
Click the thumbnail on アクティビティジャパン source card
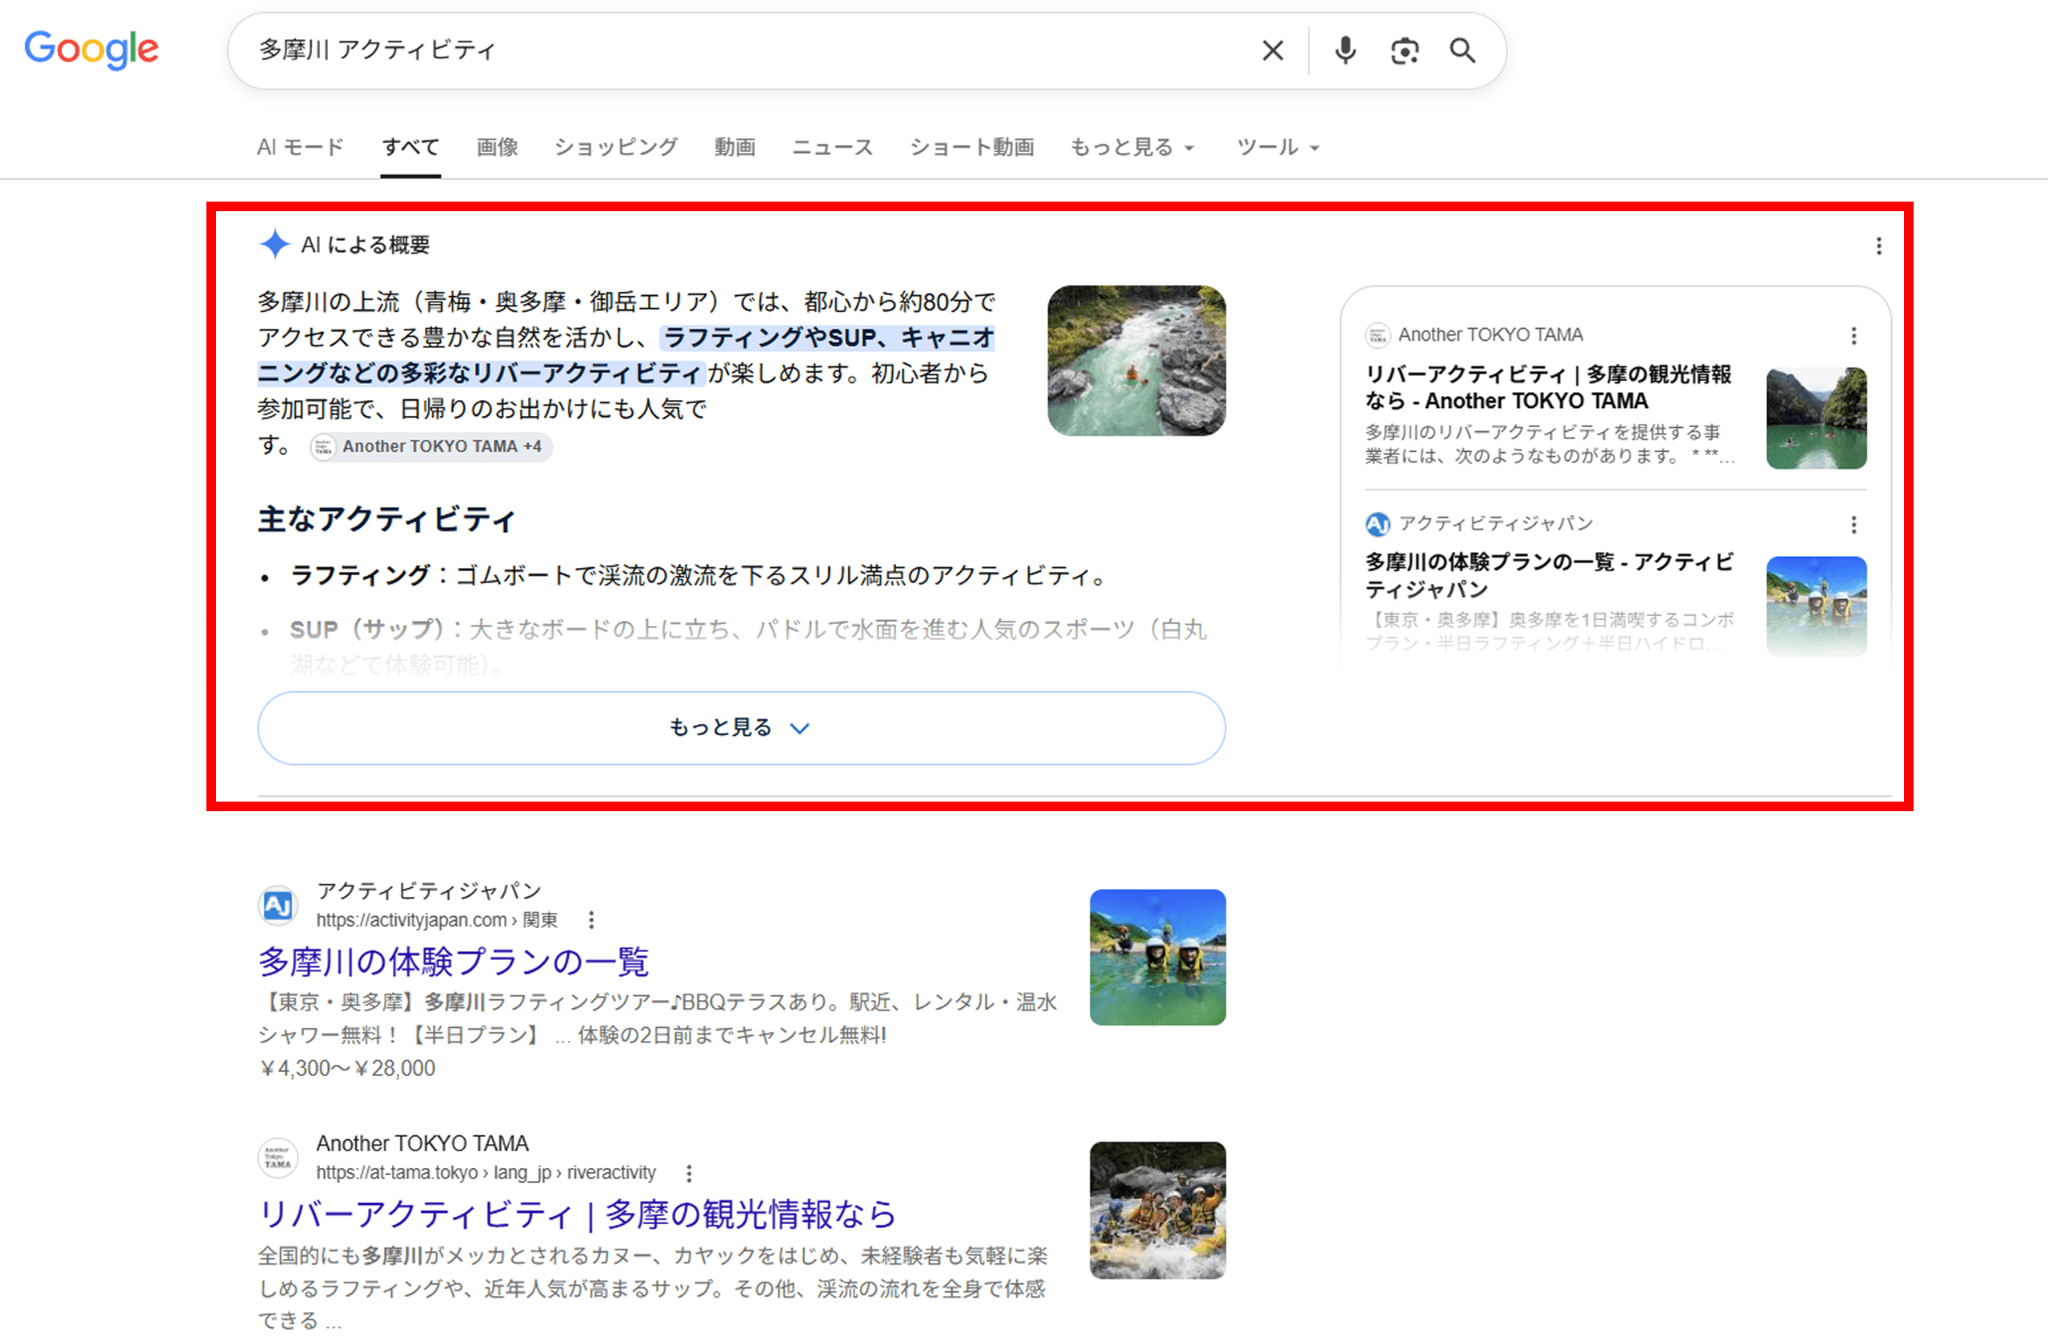(1816, 606)
